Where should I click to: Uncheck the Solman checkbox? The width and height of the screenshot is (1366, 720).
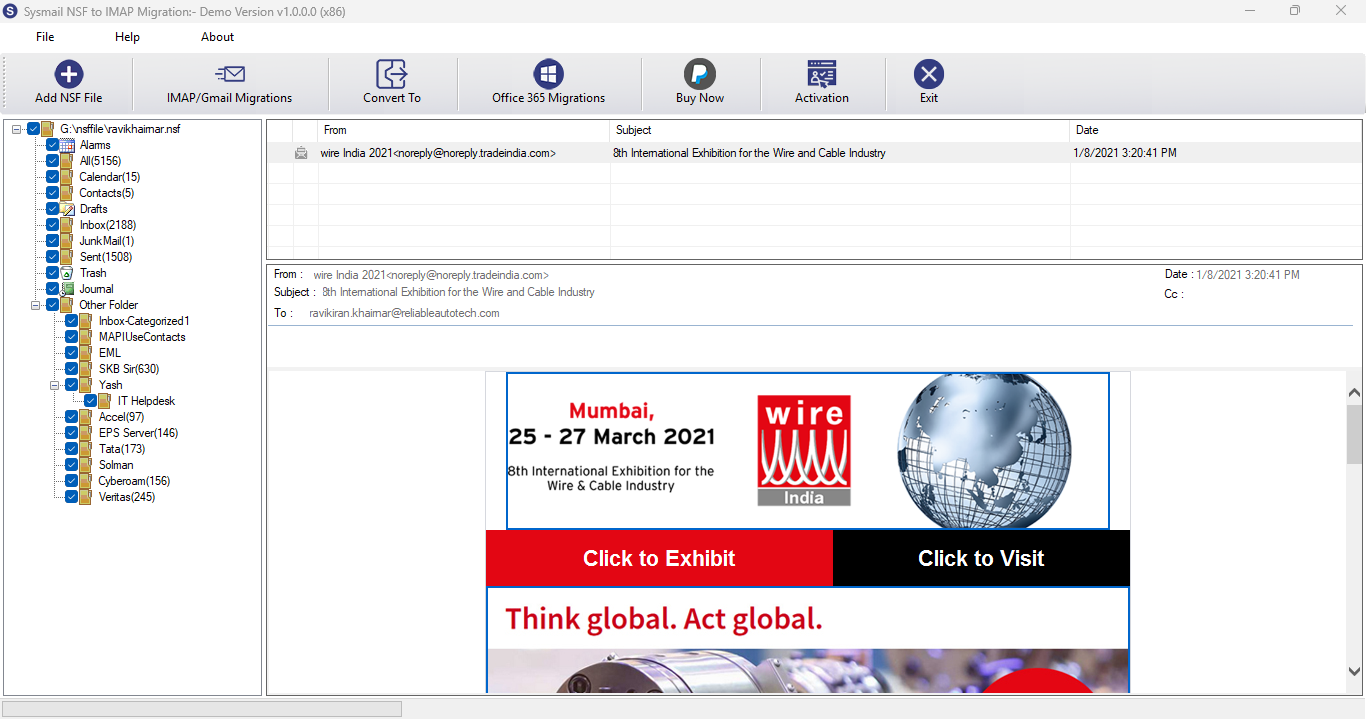[72, 465]
